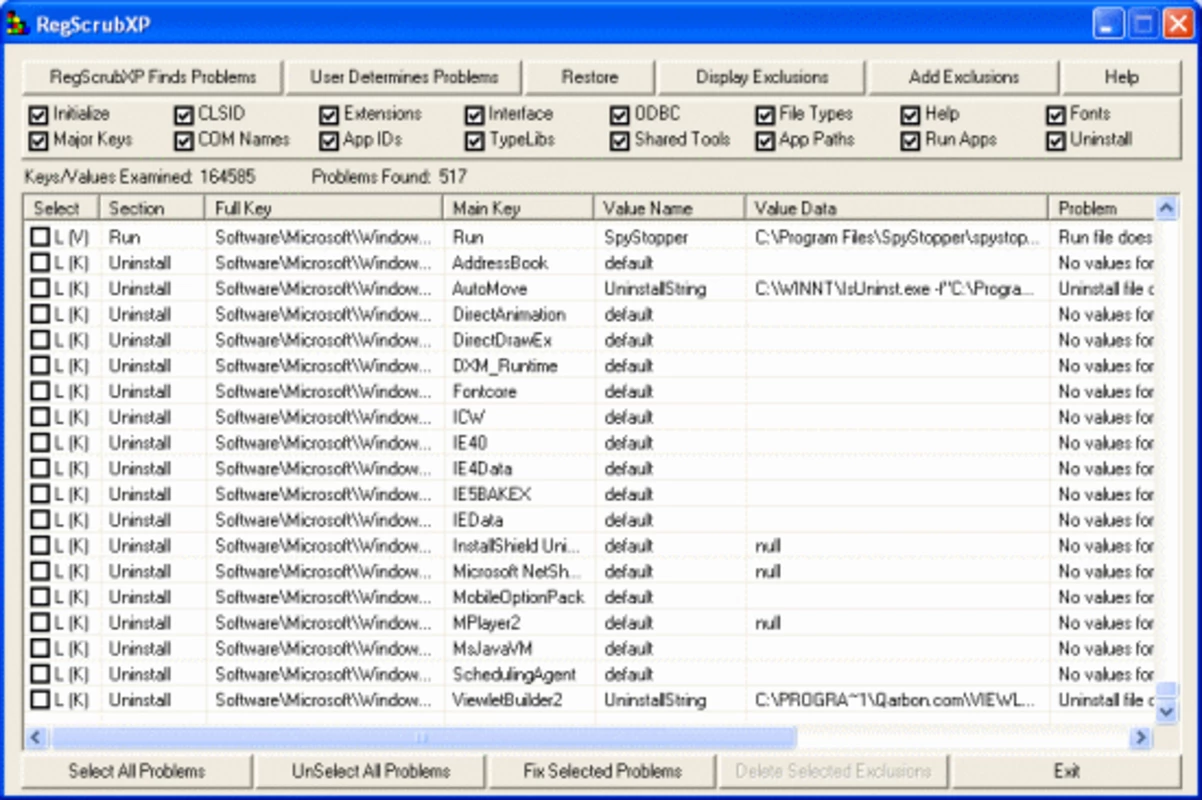Toggle the Uninstall scan option checkbox
Screen dimensions: 1202x800
[x=1056, y=141]
